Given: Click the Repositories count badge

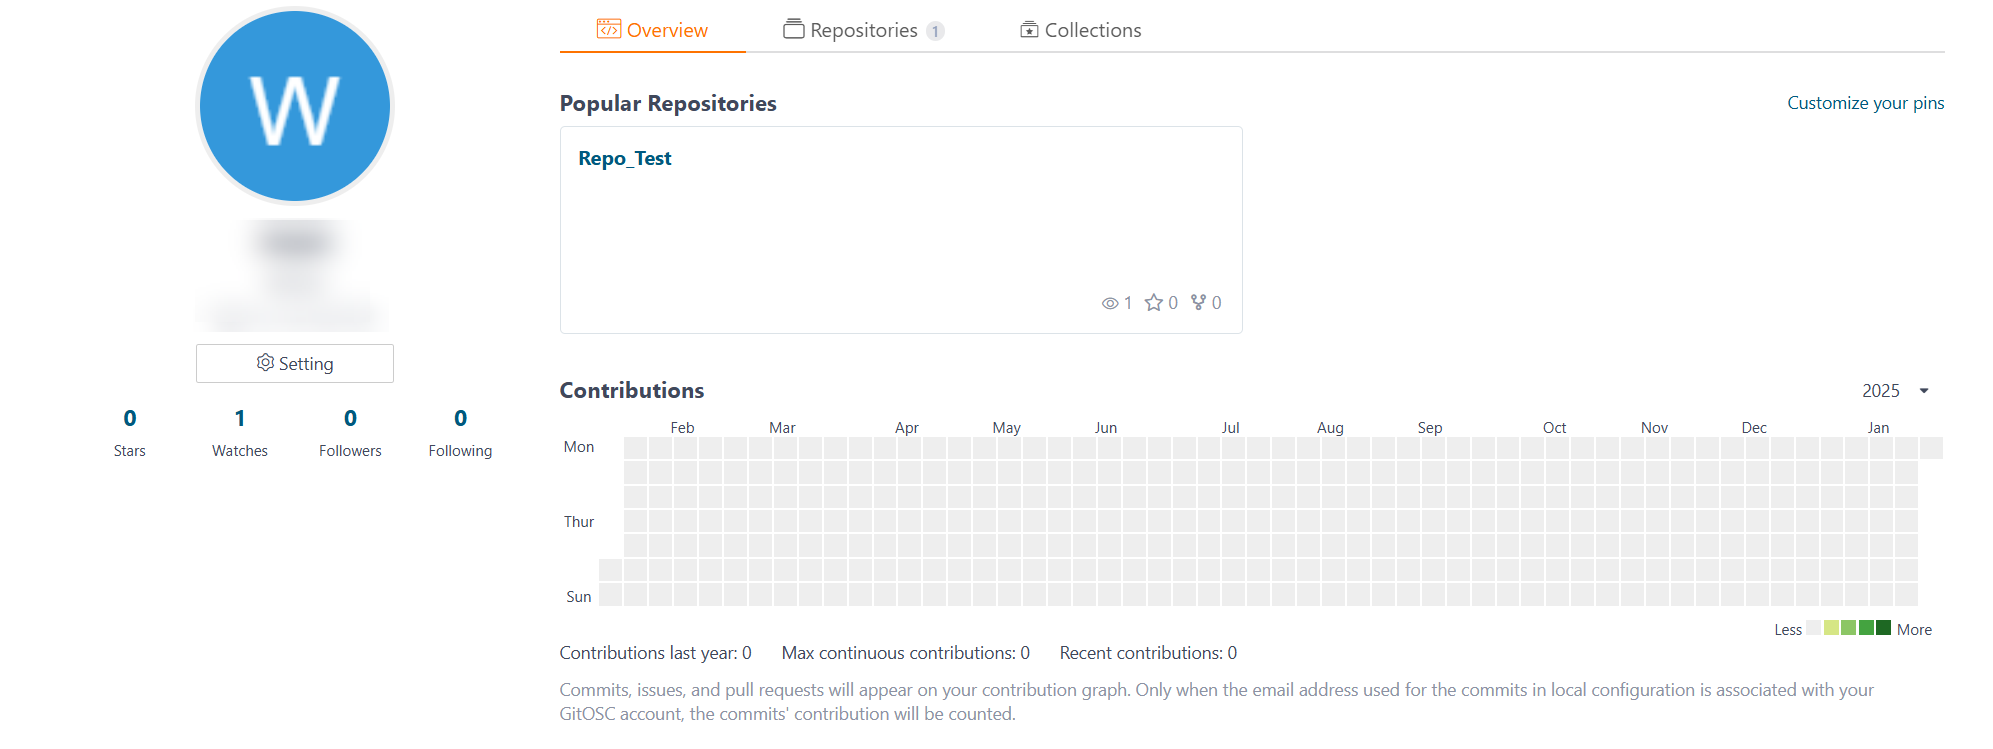Looking at the screenshot, I should click(935, 31).
